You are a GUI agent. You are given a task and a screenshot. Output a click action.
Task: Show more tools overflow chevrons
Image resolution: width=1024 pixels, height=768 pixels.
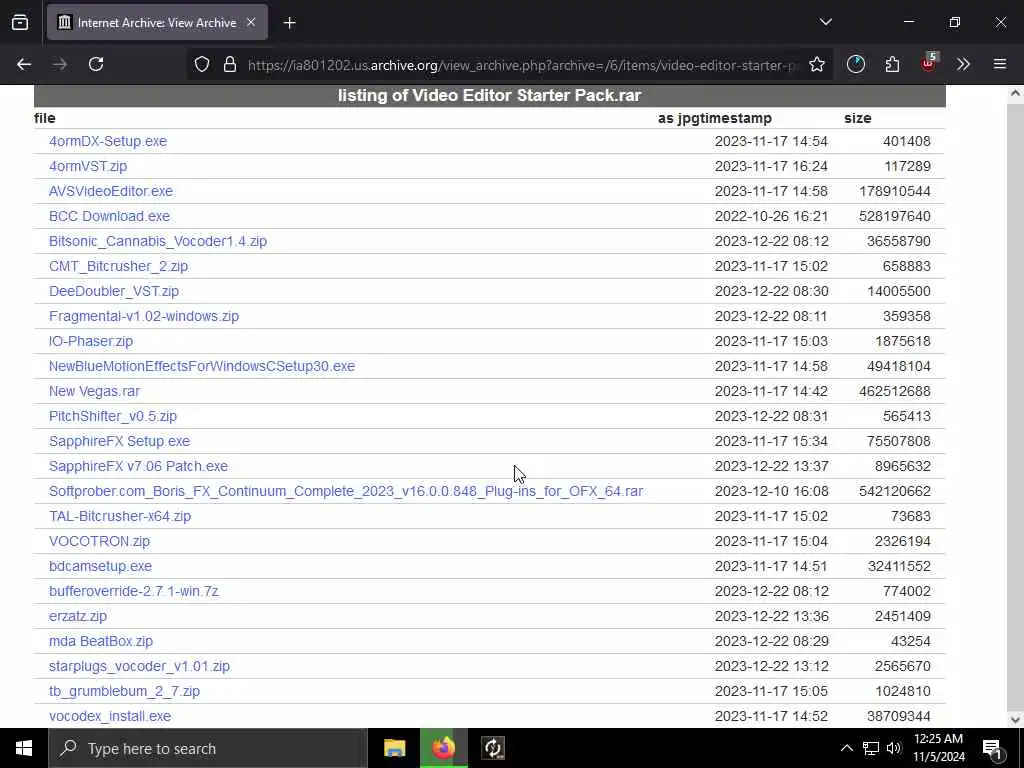click(963, 64)
